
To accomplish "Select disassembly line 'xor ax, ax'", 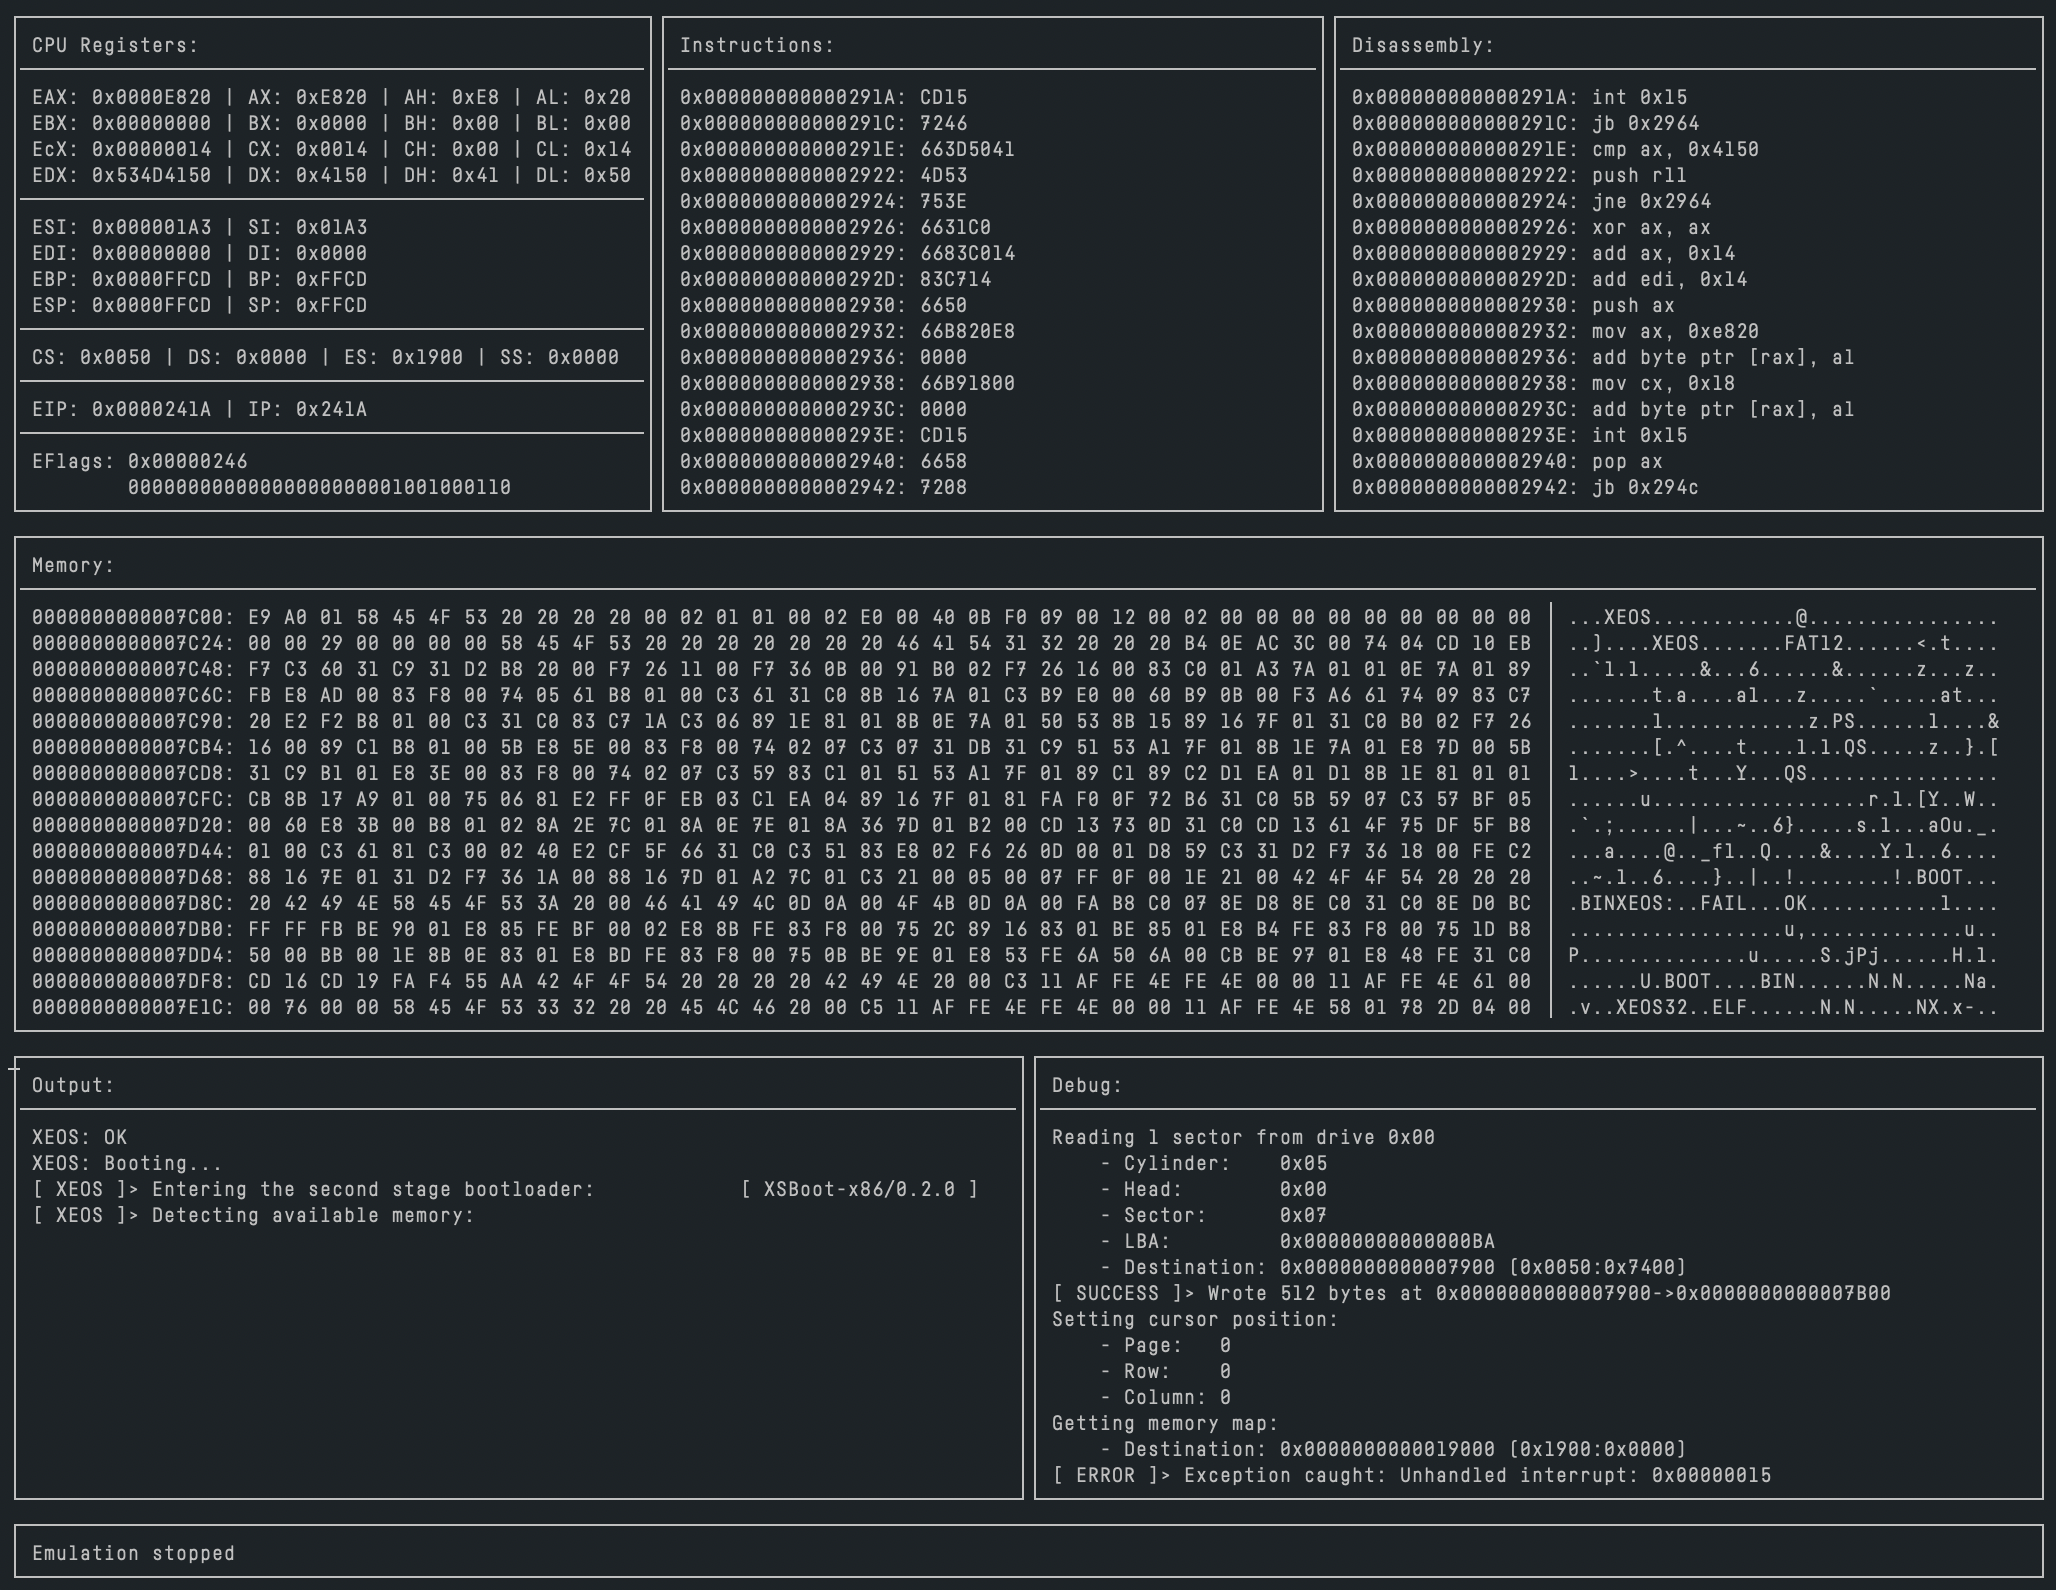I will [x=1532, y=228].
